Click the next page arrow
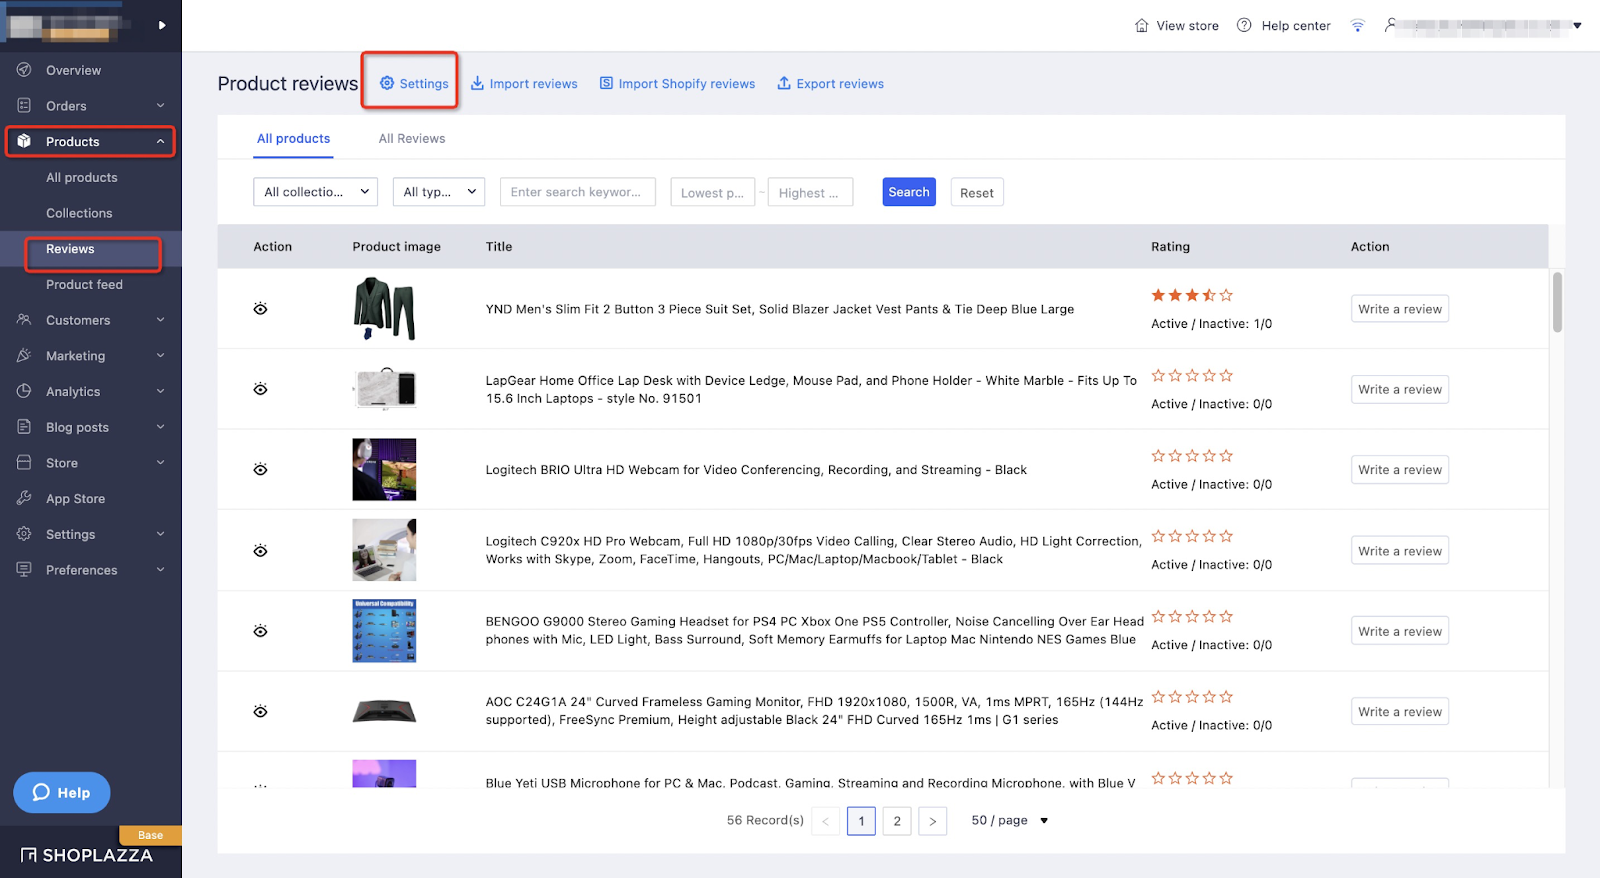Screen dimensions: 1600x878 pos(932,821)
